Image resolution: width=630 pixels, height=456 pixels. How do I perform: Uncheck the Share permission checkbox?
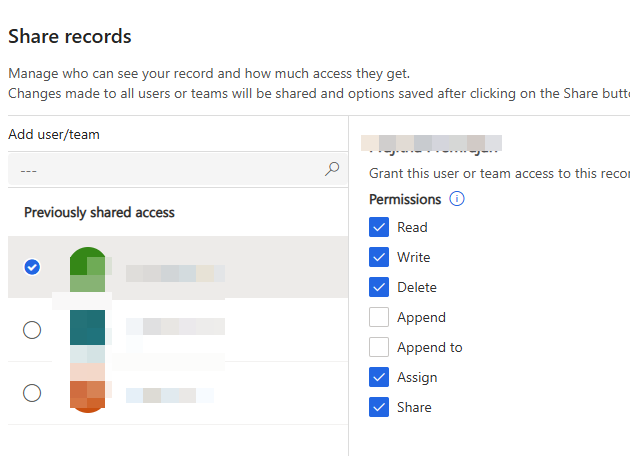coord(379,407)
